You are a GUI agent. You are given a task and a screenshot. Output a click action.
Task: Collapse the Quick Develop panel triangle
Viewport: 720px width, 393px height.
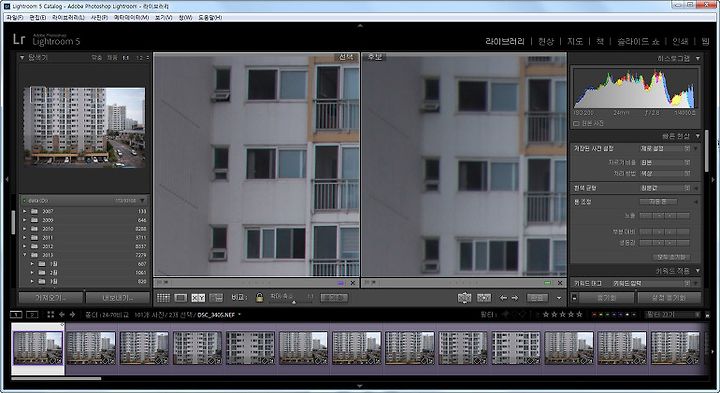(x=698, y=136)
